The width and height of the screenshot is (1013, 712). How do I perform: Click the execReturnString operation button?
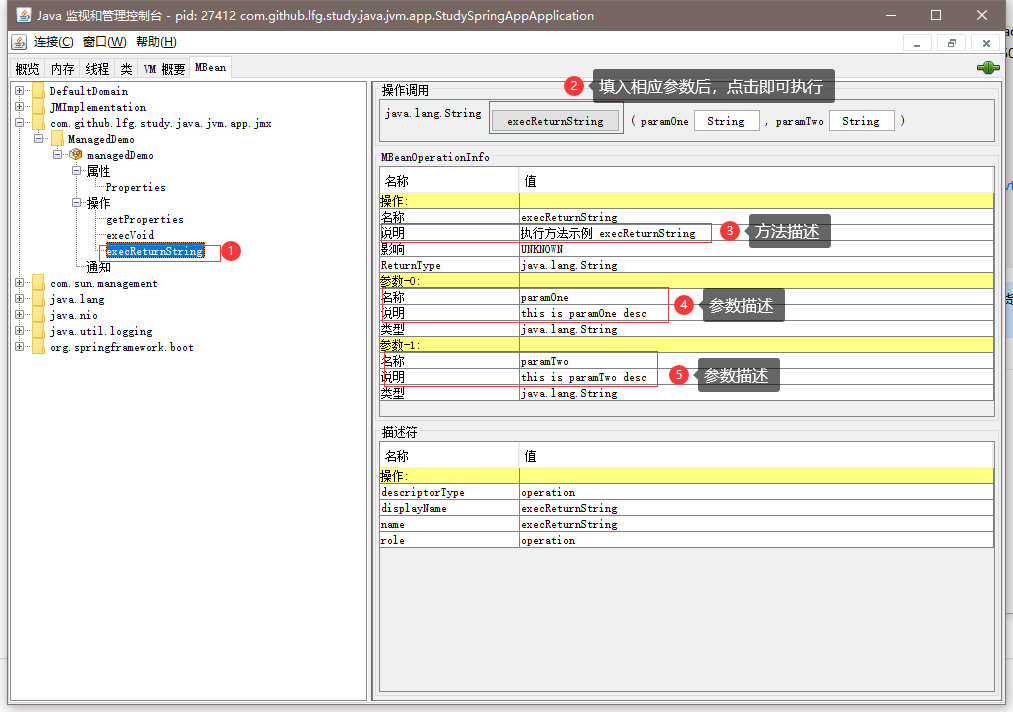coord(555,121)
